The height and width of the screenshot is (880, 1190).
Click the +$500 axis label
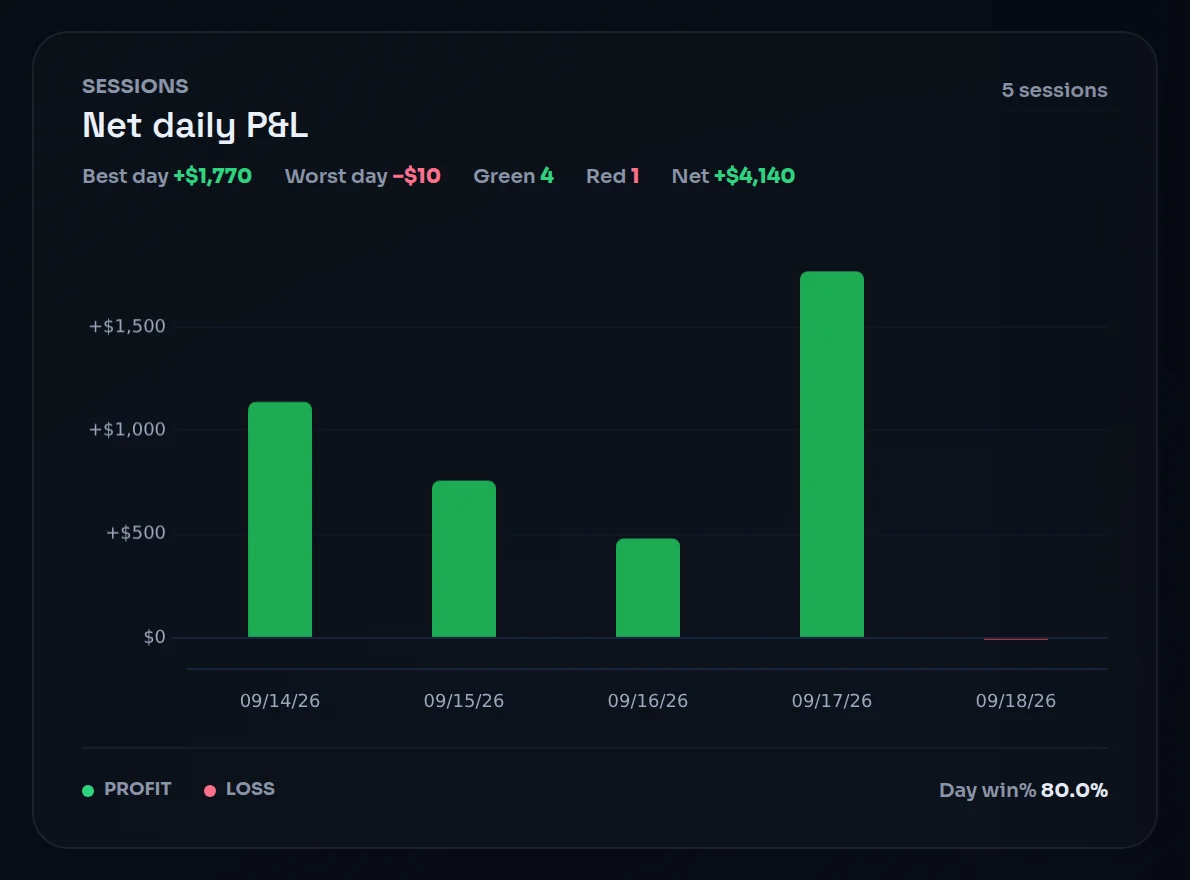(135, 533)
